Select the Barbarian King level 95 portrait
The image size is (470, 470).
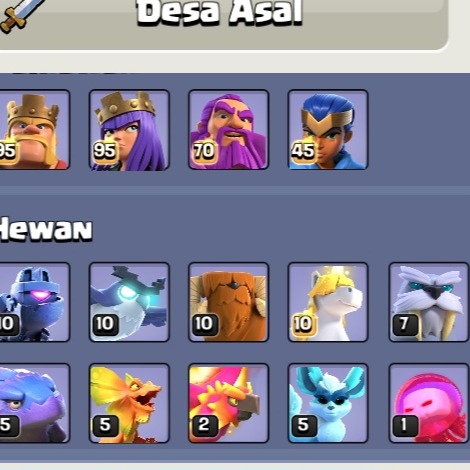pos(34,130)
